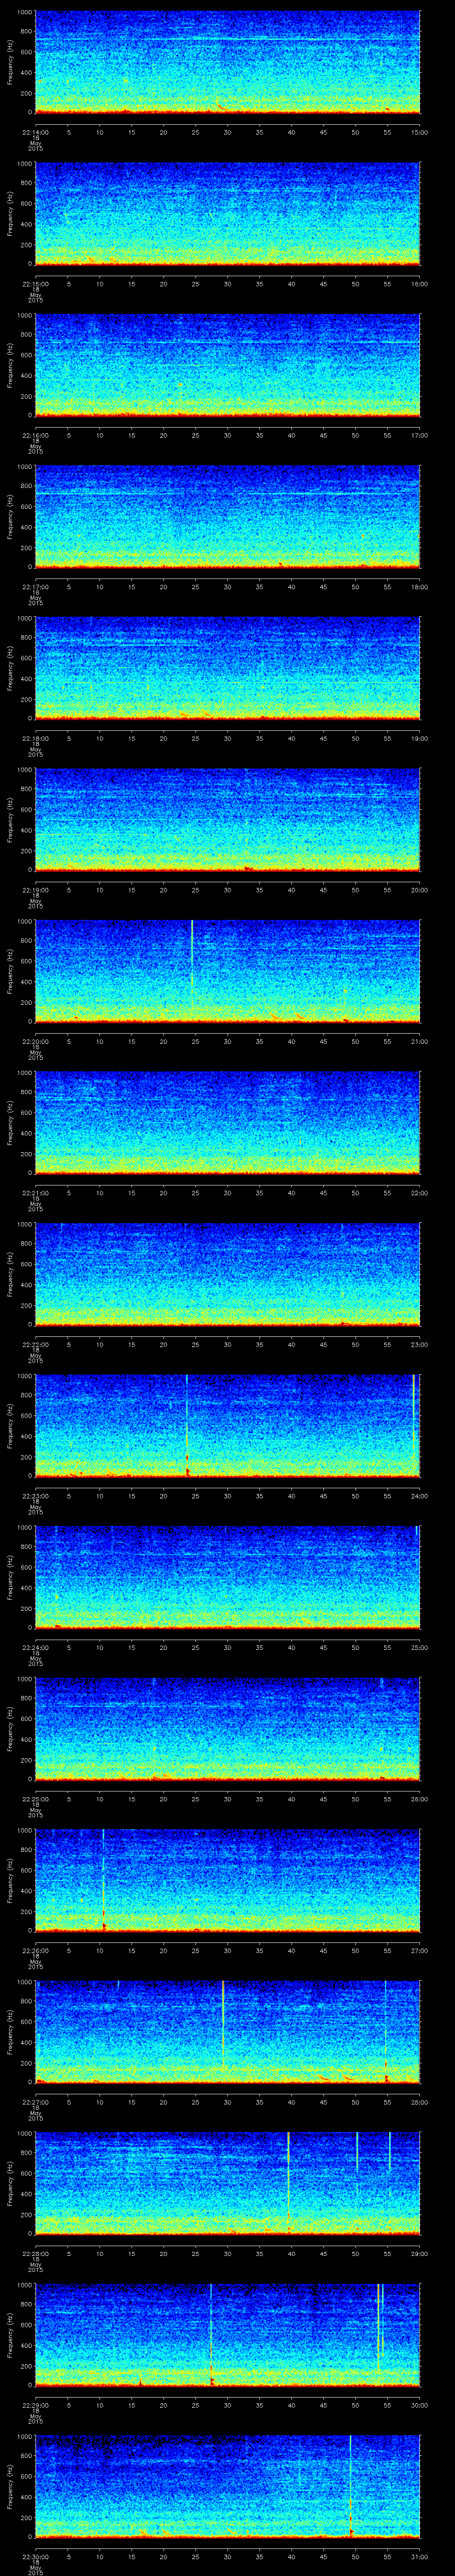Select the spectrogram panel starting at 22:18:00
Image resolution: width=455 pixels, height=2576 pixels.
[x=227, y=668]
